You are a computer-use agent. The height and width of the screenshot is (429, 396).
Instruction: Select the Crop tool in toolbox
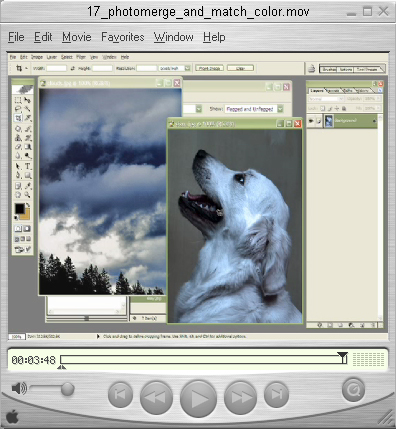(x=18, y=117)
